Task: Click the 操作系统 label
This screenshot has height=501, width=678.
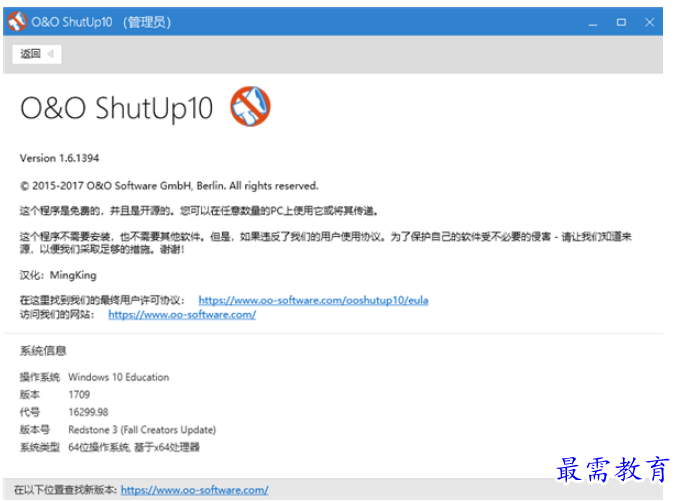Action: pyautogui.click(x=39, y=377)
